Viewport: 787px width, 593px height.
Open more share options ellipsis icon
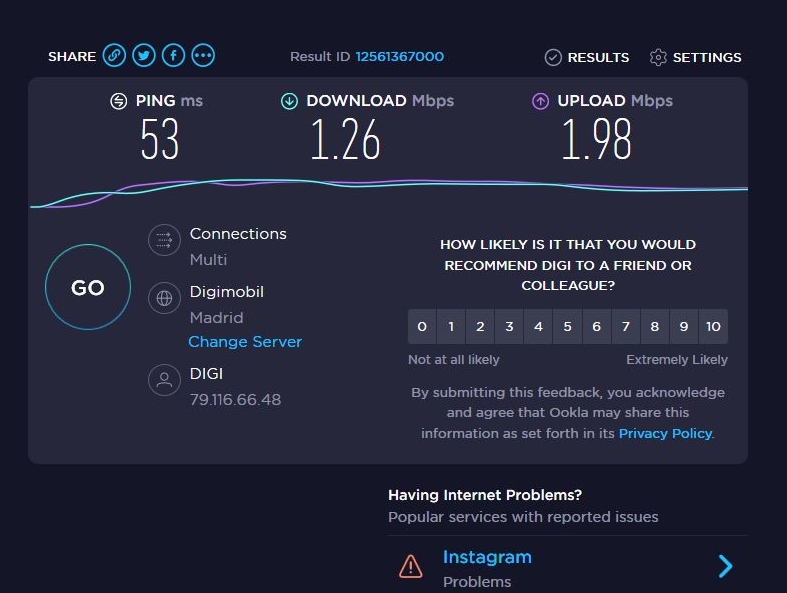pyautogui.click(x=203, y=56)
